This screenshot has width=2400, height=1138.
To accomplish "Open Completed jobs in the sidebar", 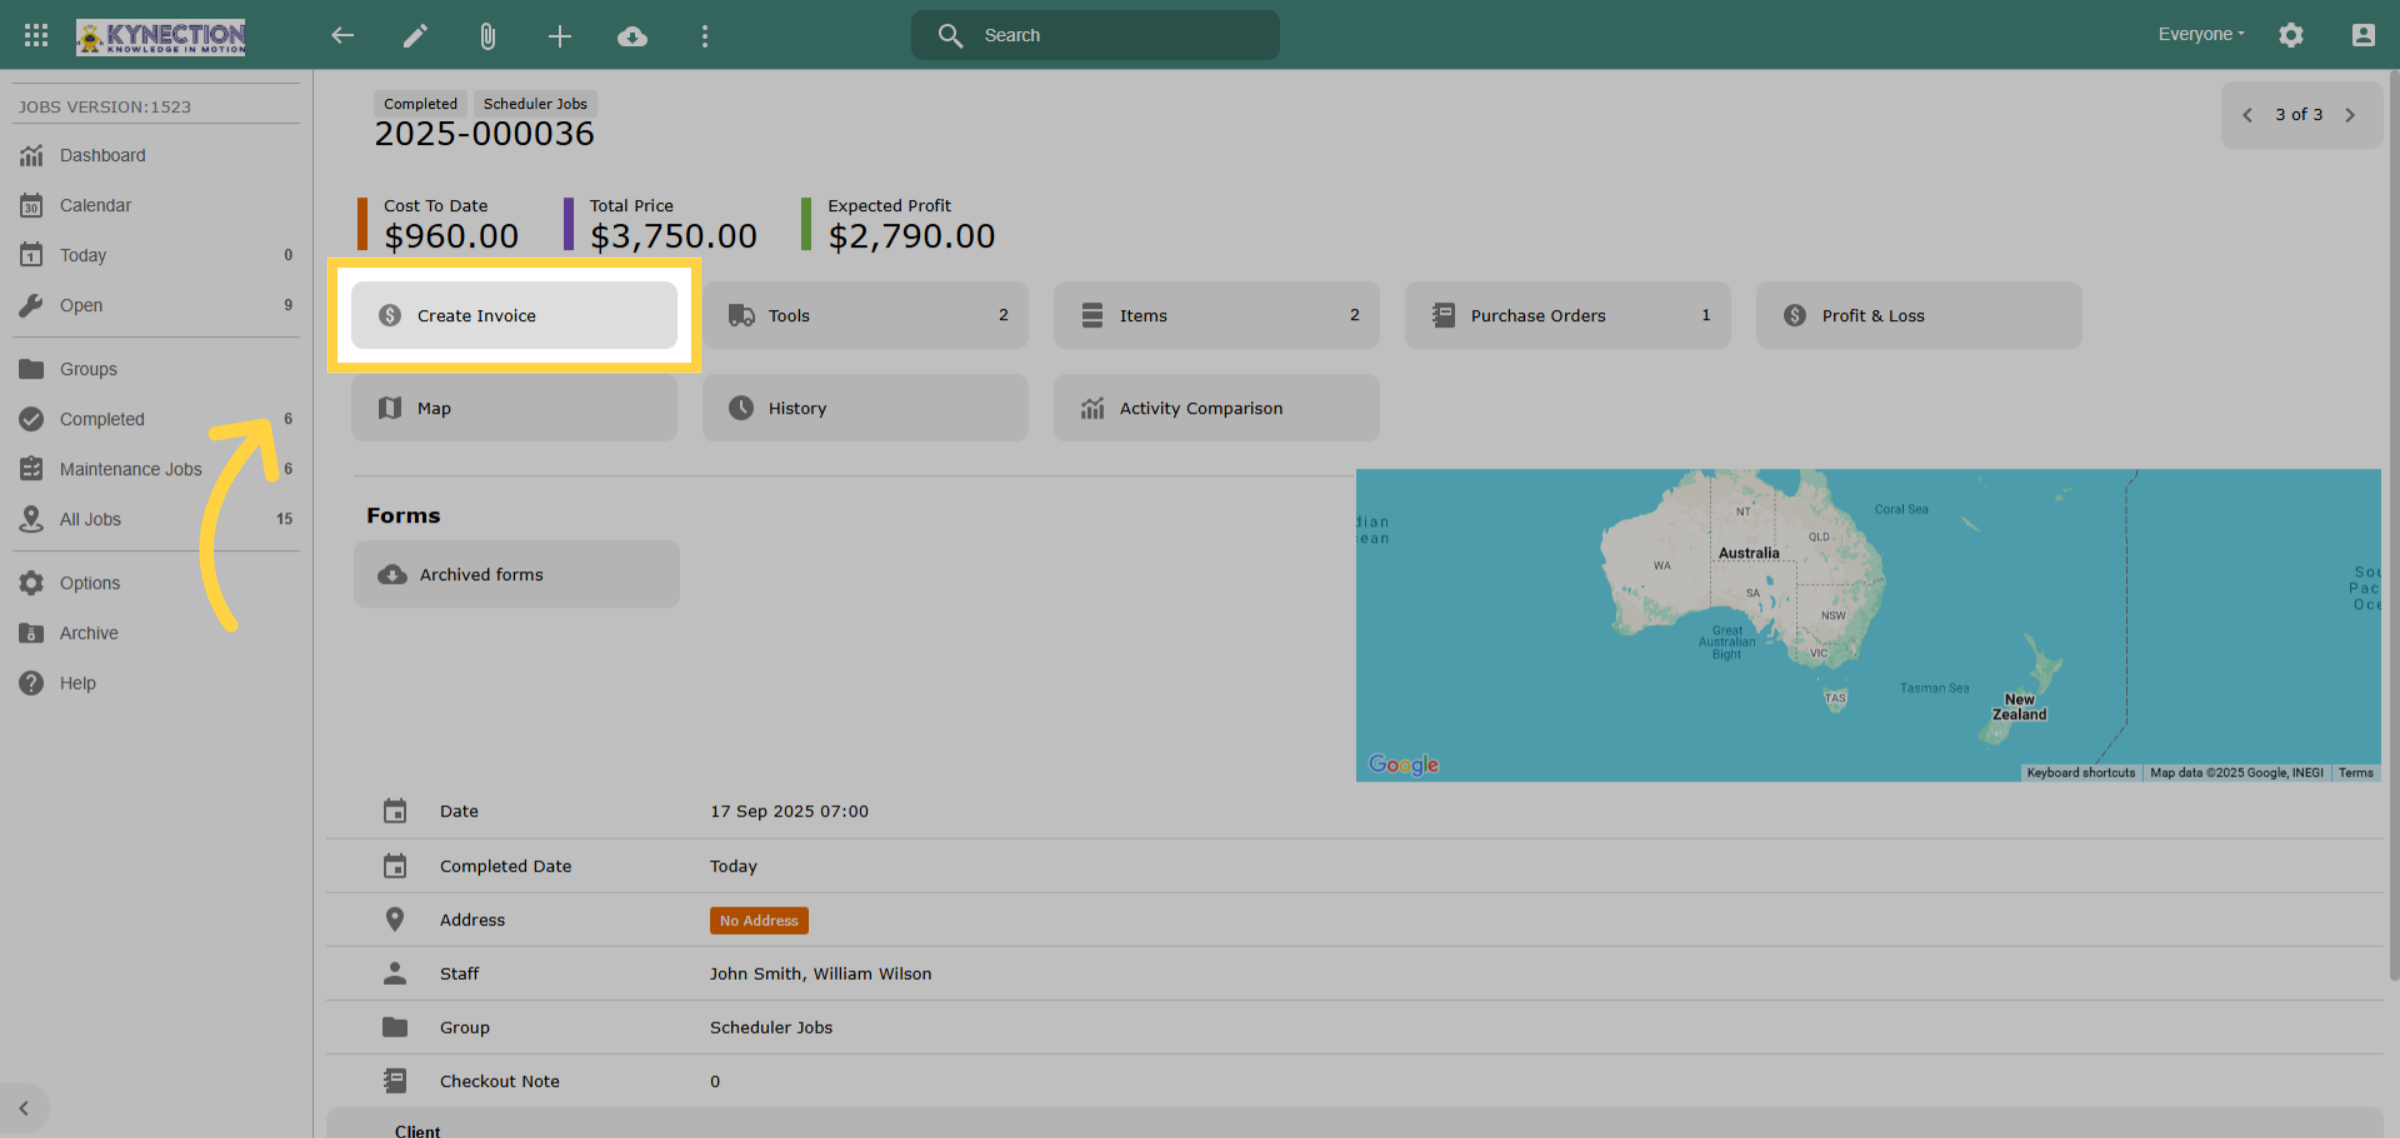I will click(156, 419).
